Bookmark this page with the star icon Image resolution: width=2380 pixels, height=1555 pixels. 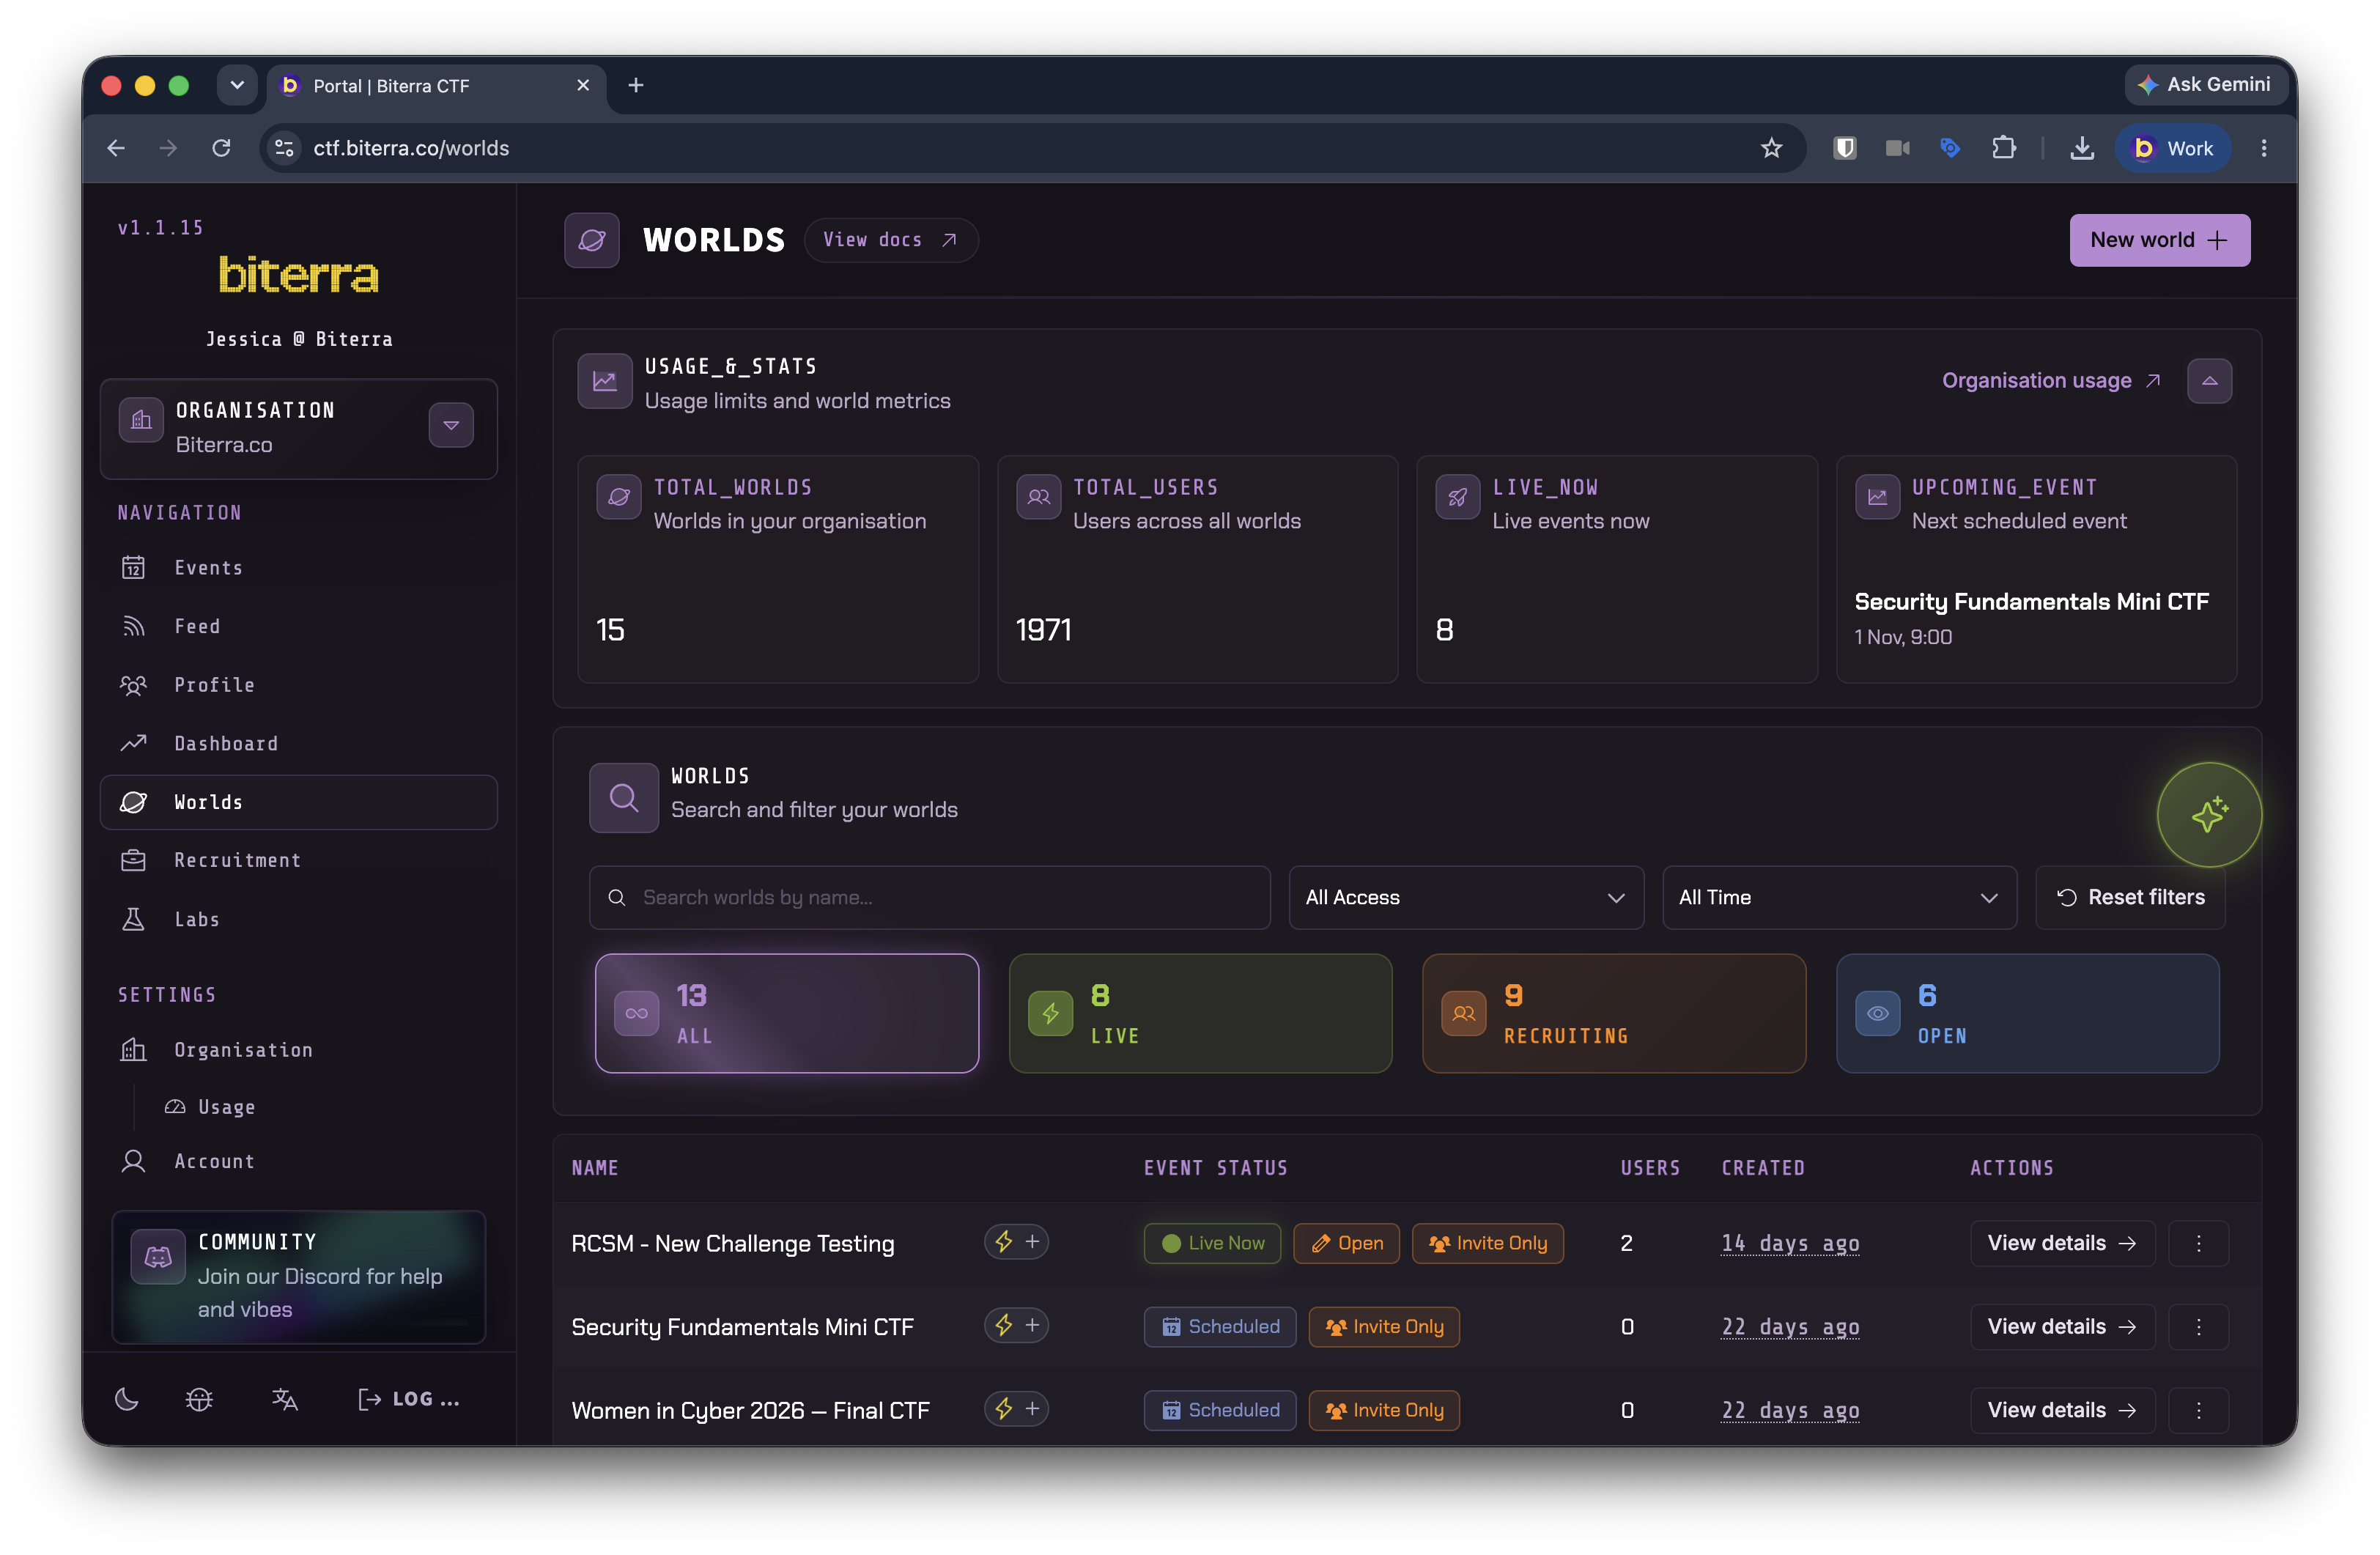click(1771, 148)
